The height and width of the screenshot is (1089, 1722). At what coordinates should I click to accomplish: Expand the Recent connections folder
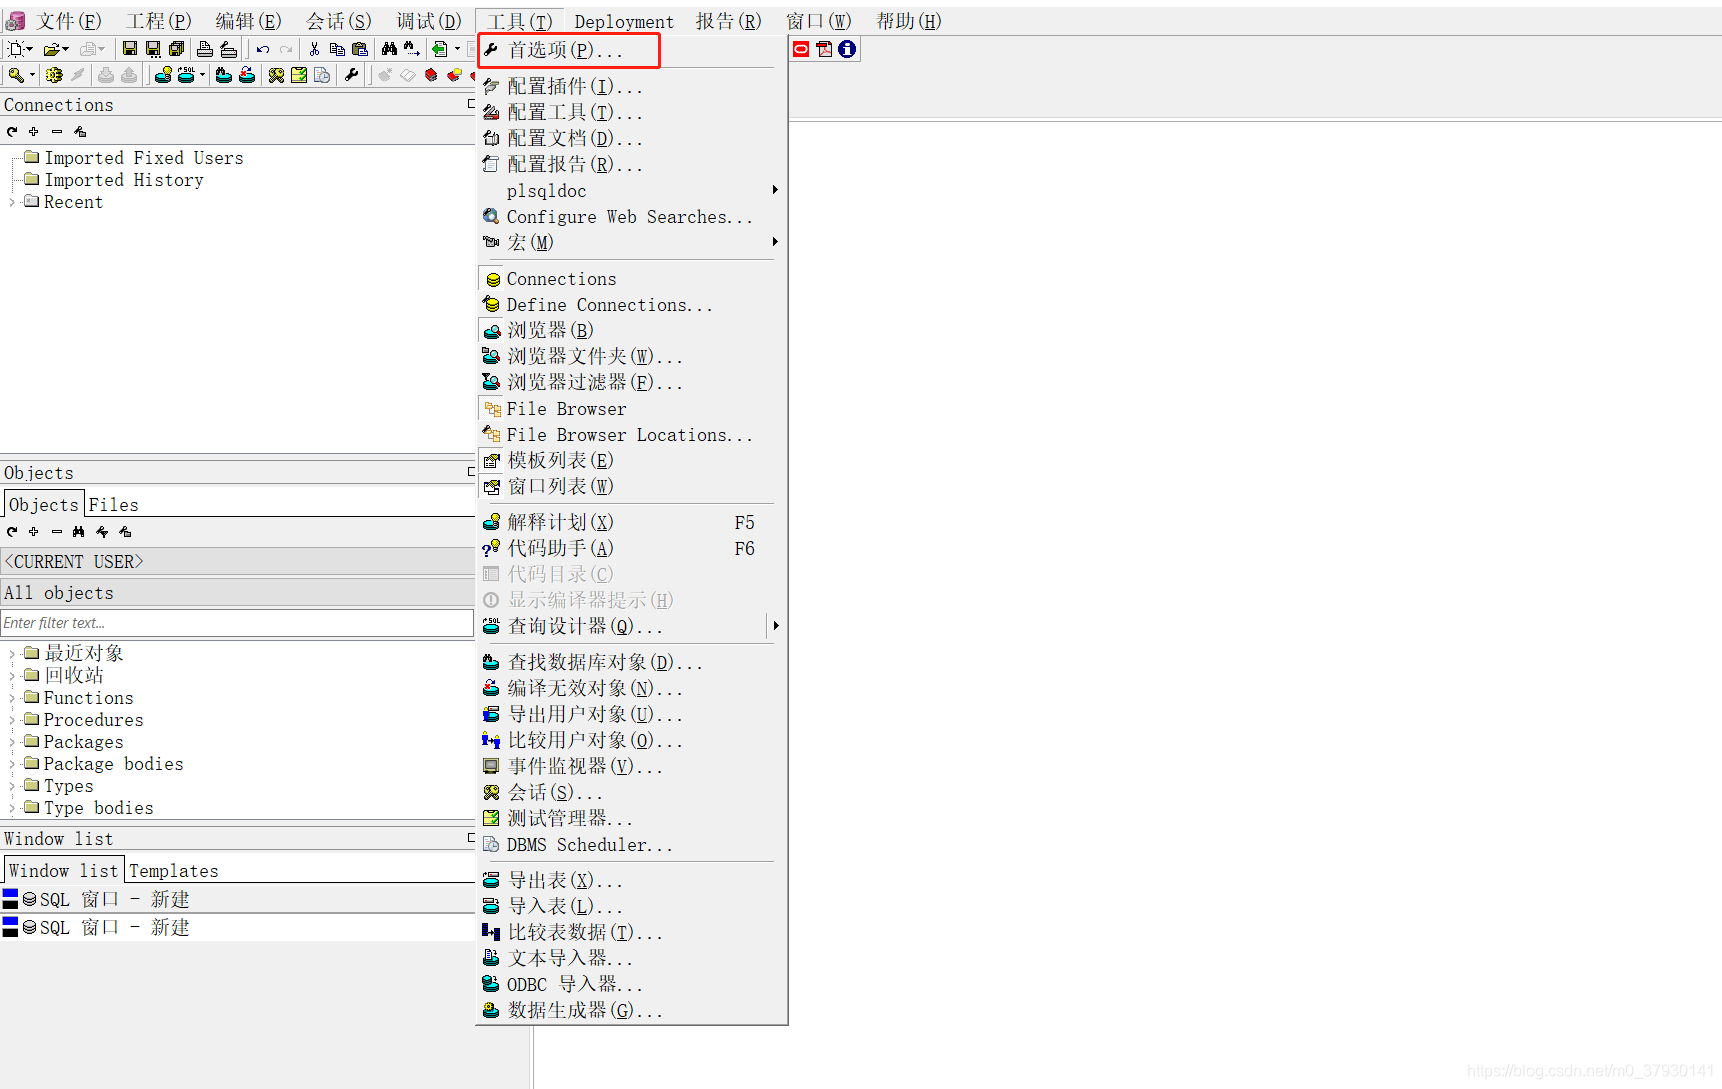click(12, 202)
